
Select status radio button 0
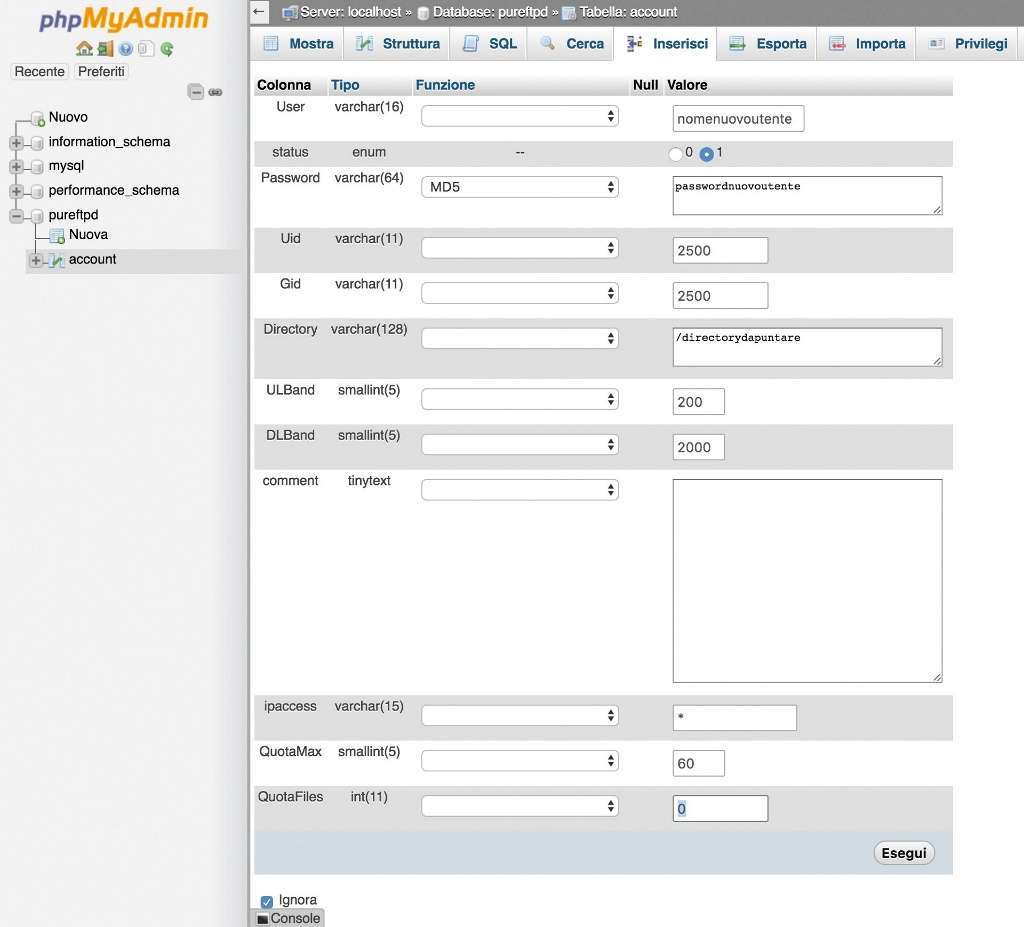coord(676,154)
